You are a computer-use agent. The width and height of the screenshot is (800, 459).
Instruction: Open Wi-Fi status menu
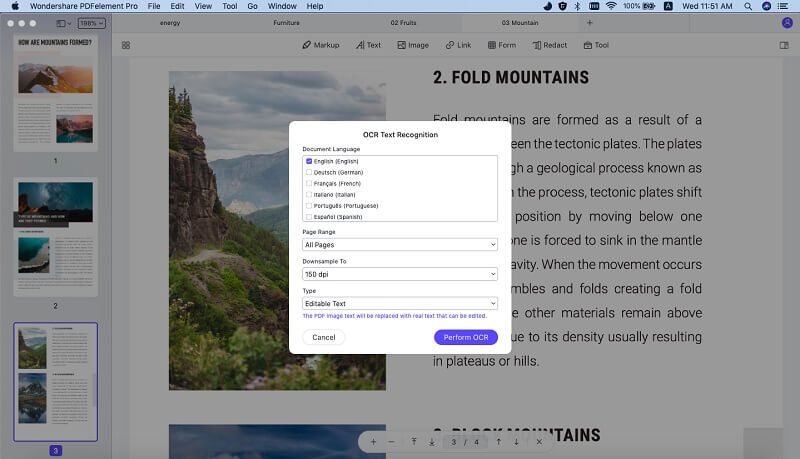(x=611, y=6)
